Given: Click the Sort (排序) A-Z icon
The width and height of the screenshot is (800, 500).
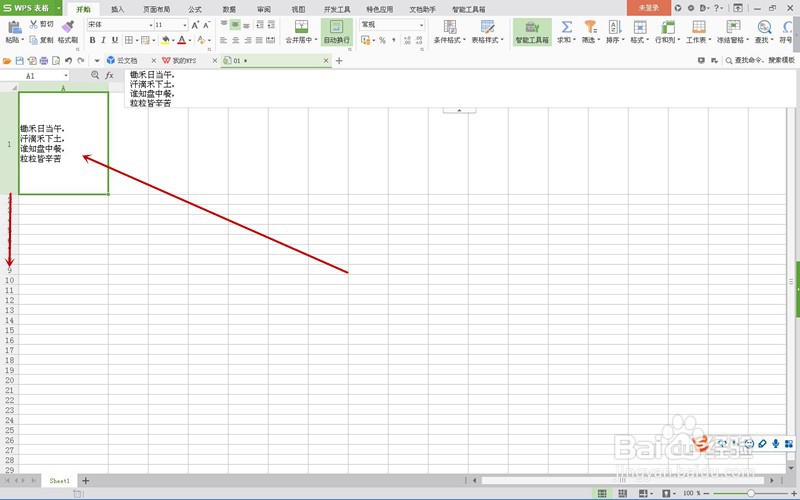Looking at the screenshot, I should 615,27.
